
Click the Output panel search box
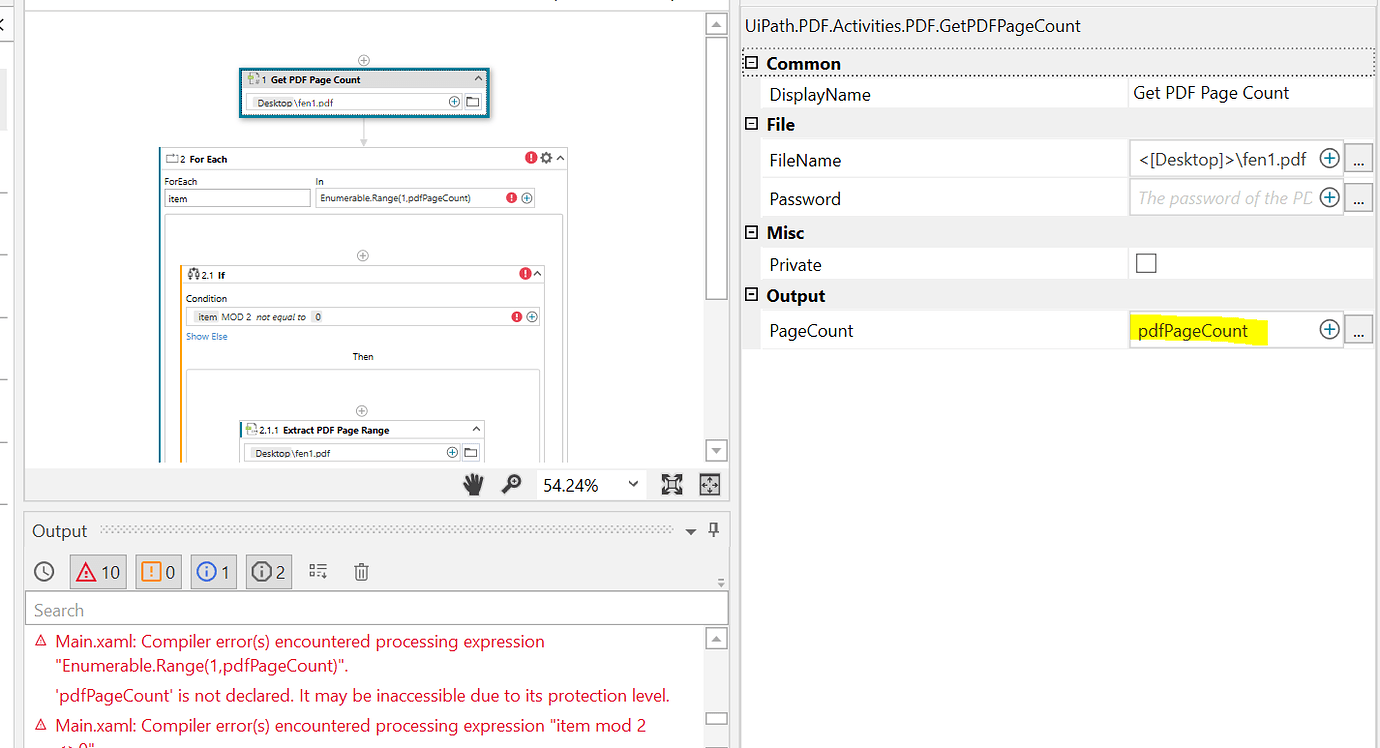(377, 609)
